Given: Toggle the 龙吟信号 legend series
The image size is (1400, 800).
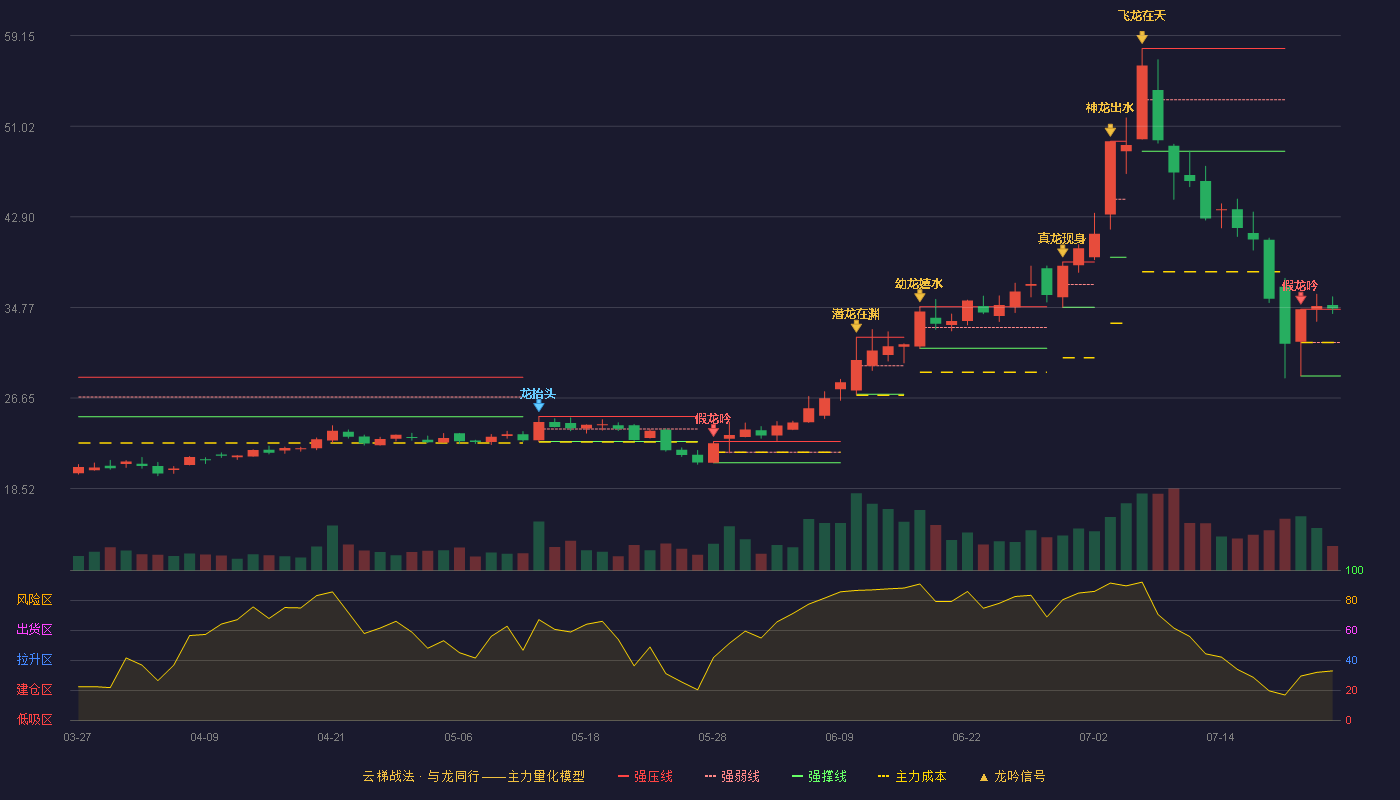Looking at the screenshot, I should click(x=1012, y=776).
